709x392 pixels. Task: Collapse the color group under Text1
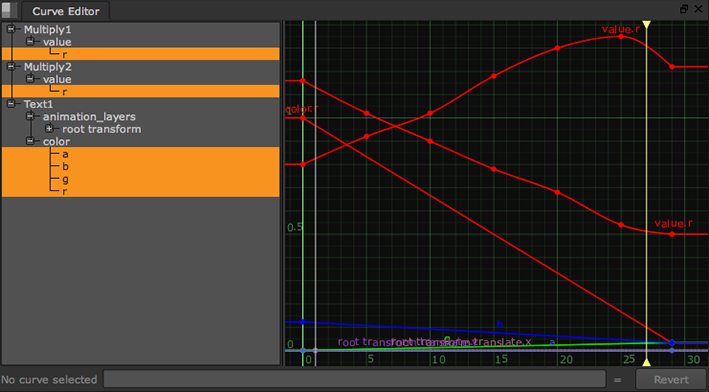pos(30,142)
